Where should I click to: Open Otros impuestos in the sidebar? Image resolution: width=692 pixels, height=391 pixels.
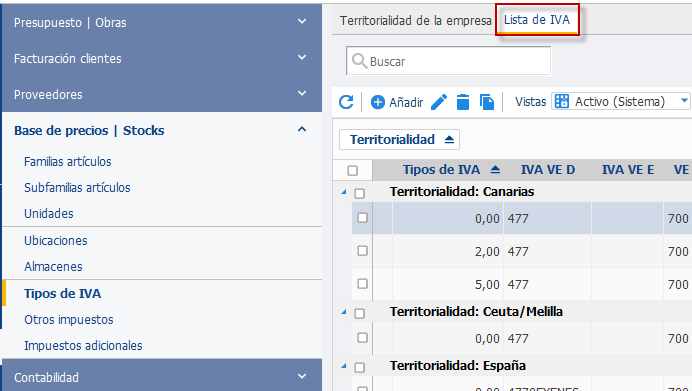tap(69, 320)
